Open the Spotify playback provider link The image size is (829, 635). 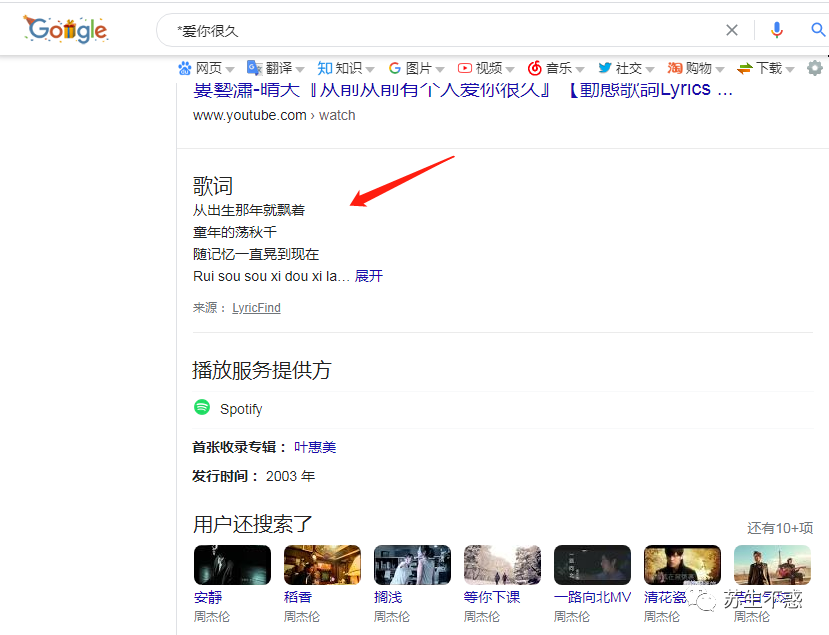tap(241, 409)
